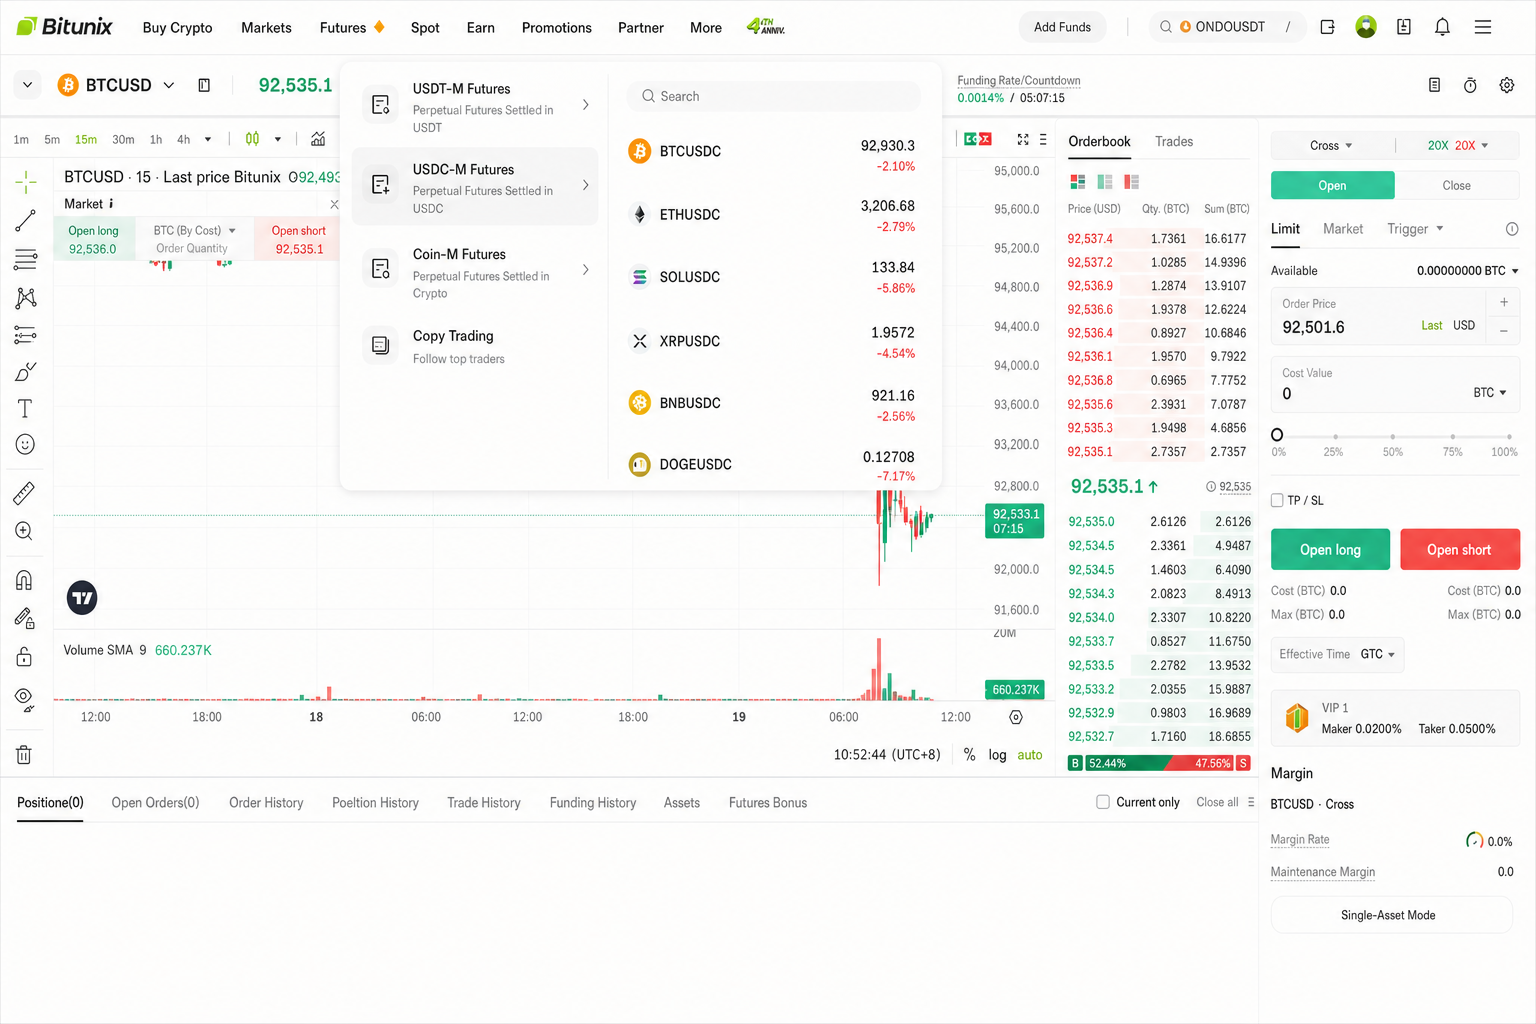1536x1024 pixels.
Task: Switch order panel to Open
Action: click(x=1332, y=185)
